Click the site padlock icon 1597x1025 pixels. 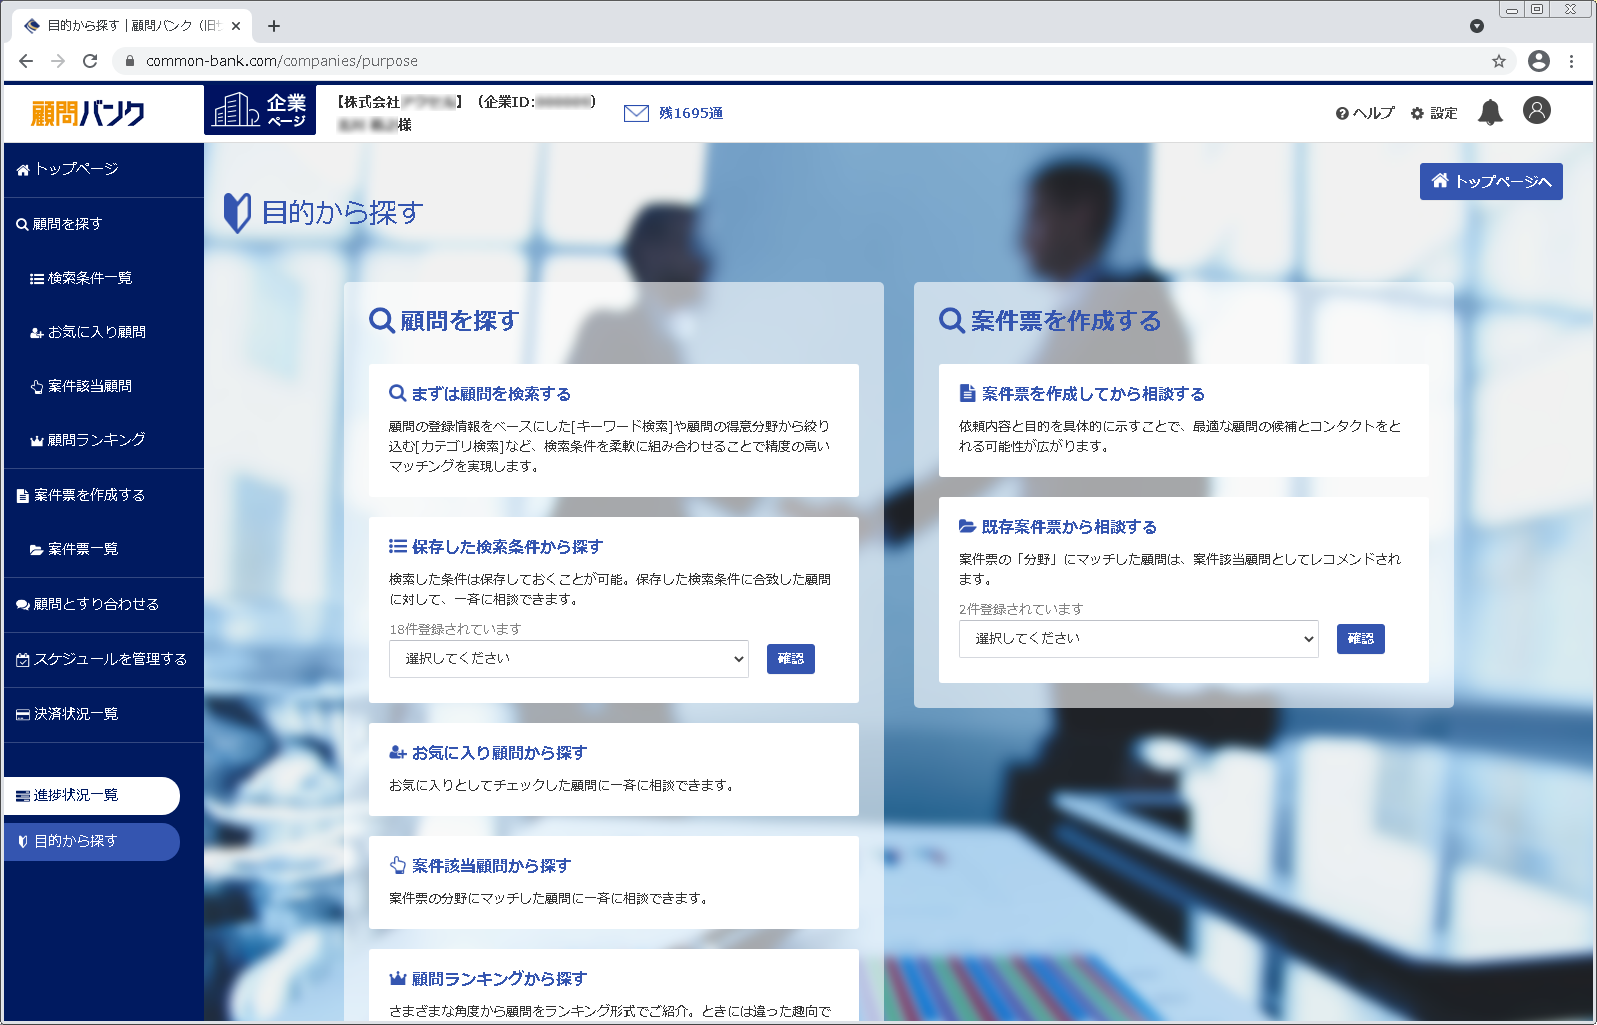pos(130,61)
